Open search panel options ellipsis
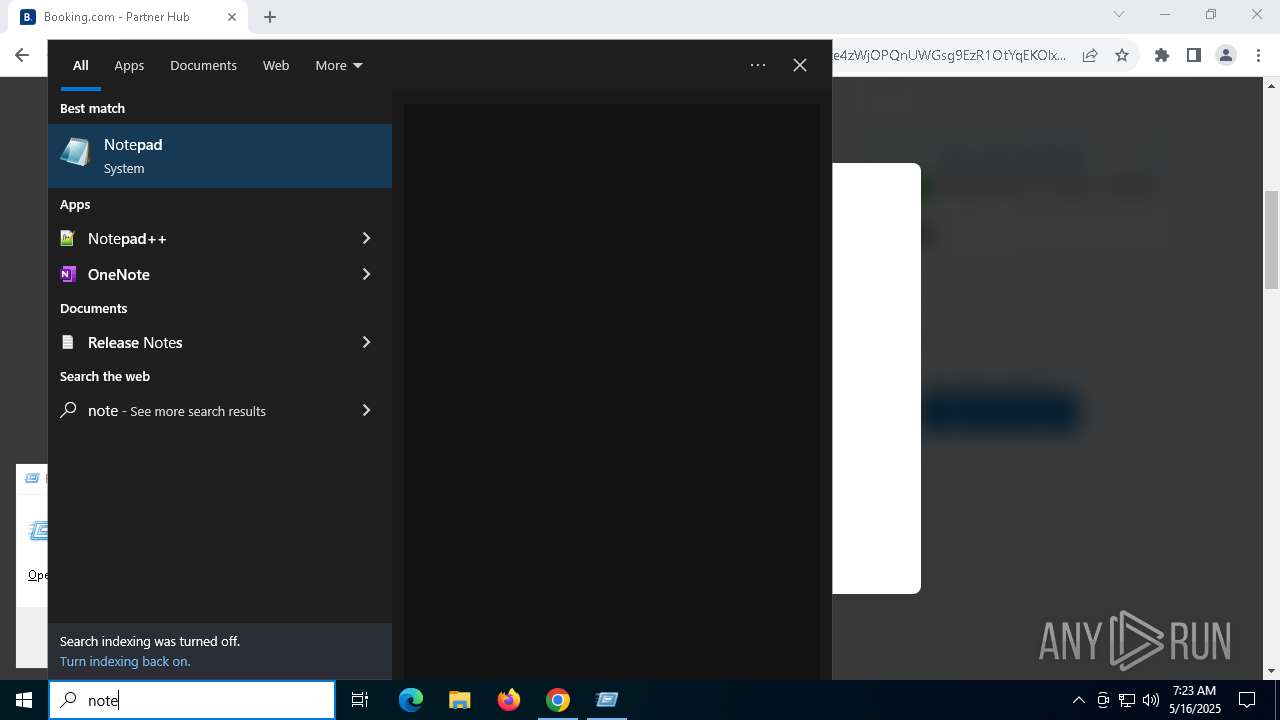Viewport: 1280px width, 720px height. [x=758, y=65]
